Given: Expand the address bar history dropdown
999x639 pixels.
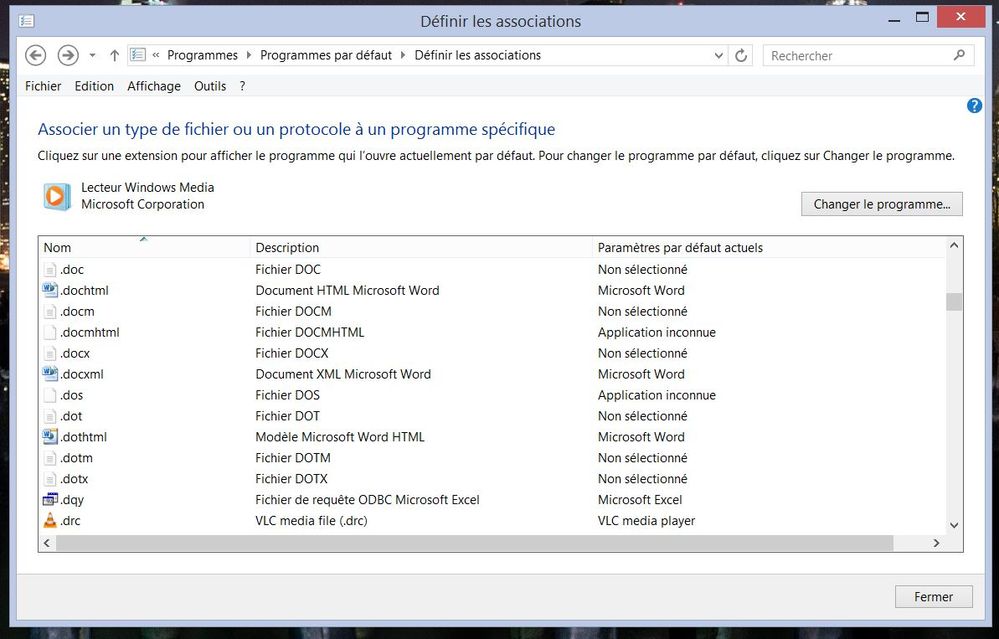Looking at the screenshot, I should tap(718, 56).
